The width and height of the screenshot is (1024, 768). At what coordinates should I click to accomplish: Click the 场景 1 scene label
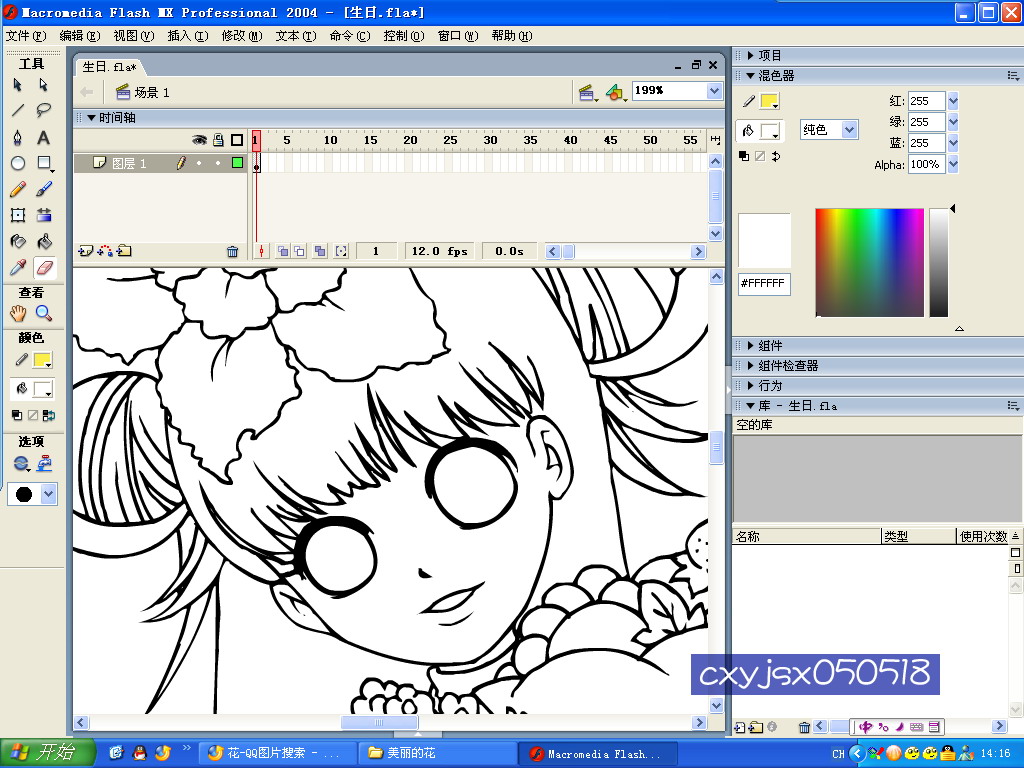tap(152, 93)
